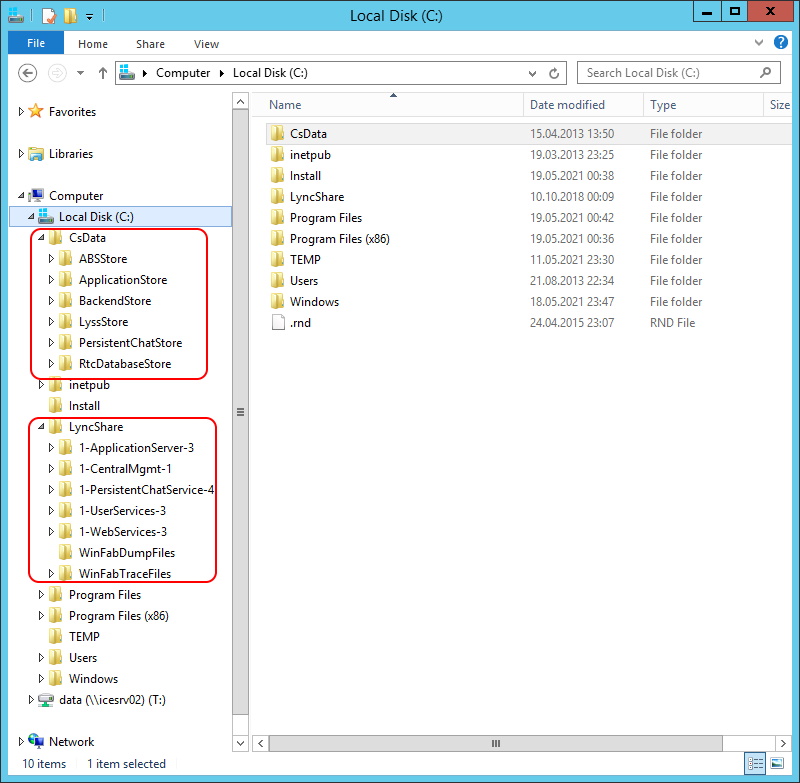Switch to the Home ribbon tab
Image resolution: width=800 pixels, height=783 pixels.
tap(92, 44)
